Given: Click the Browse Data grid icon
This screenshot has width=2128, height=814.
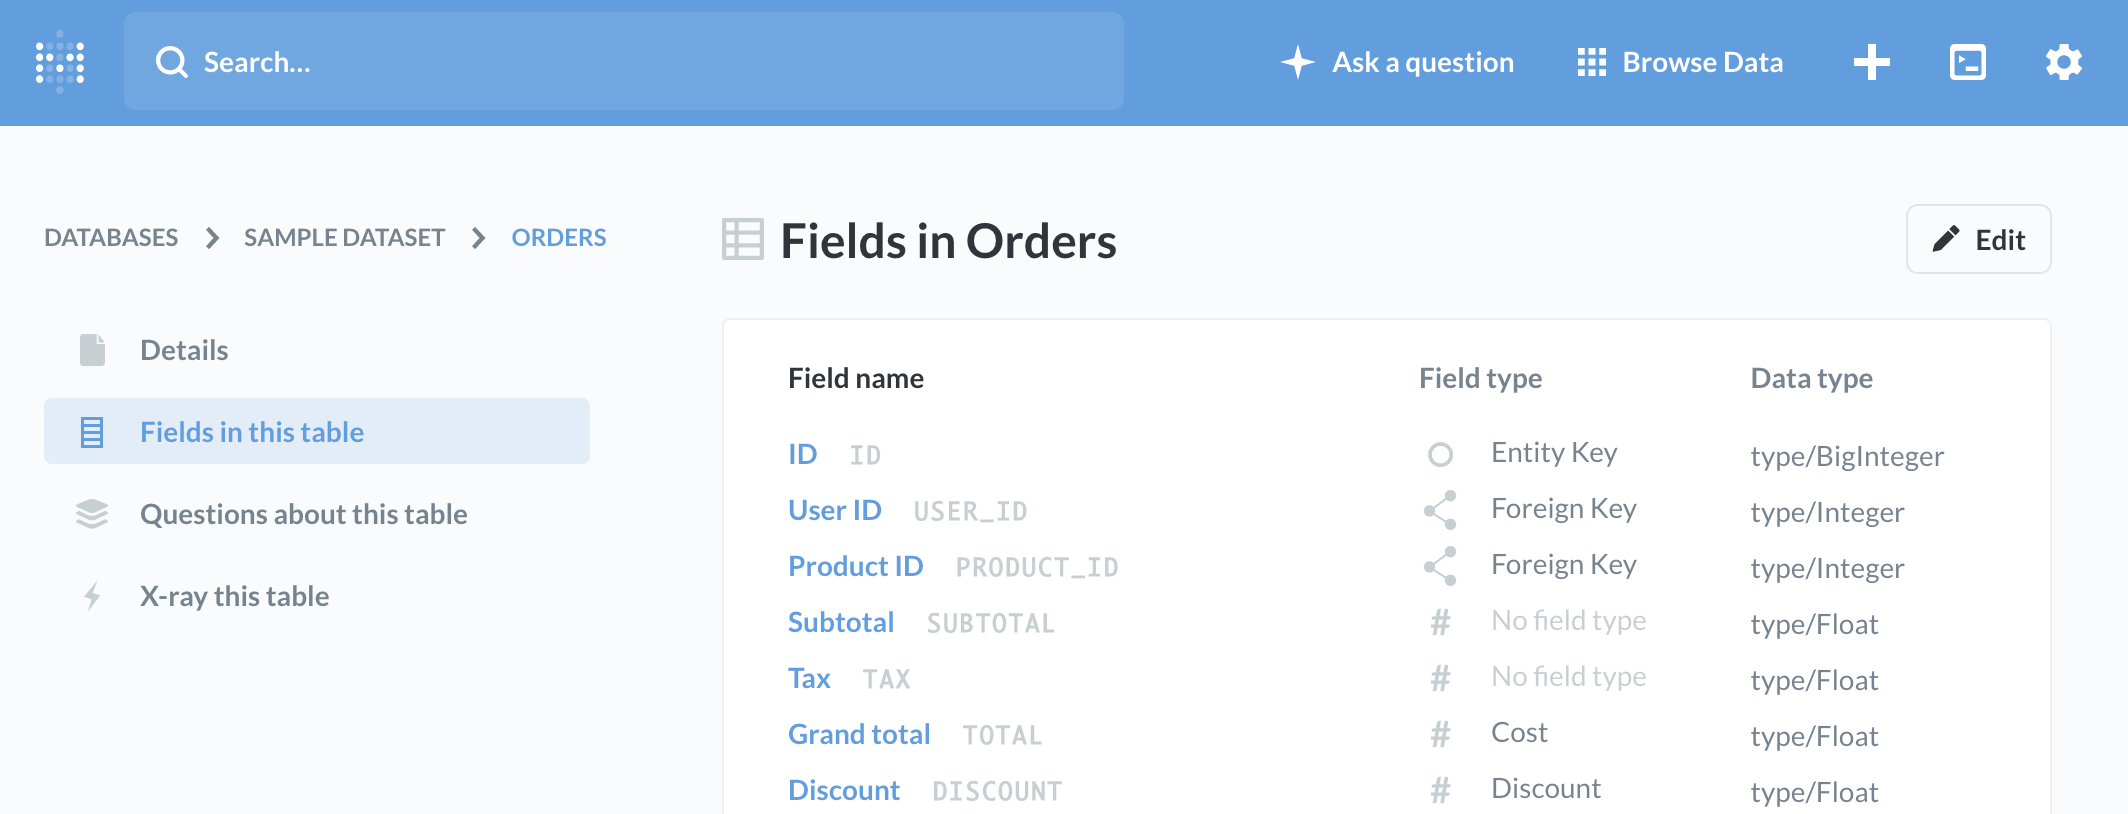Looking at the screenshot, I should (1591, 62).
